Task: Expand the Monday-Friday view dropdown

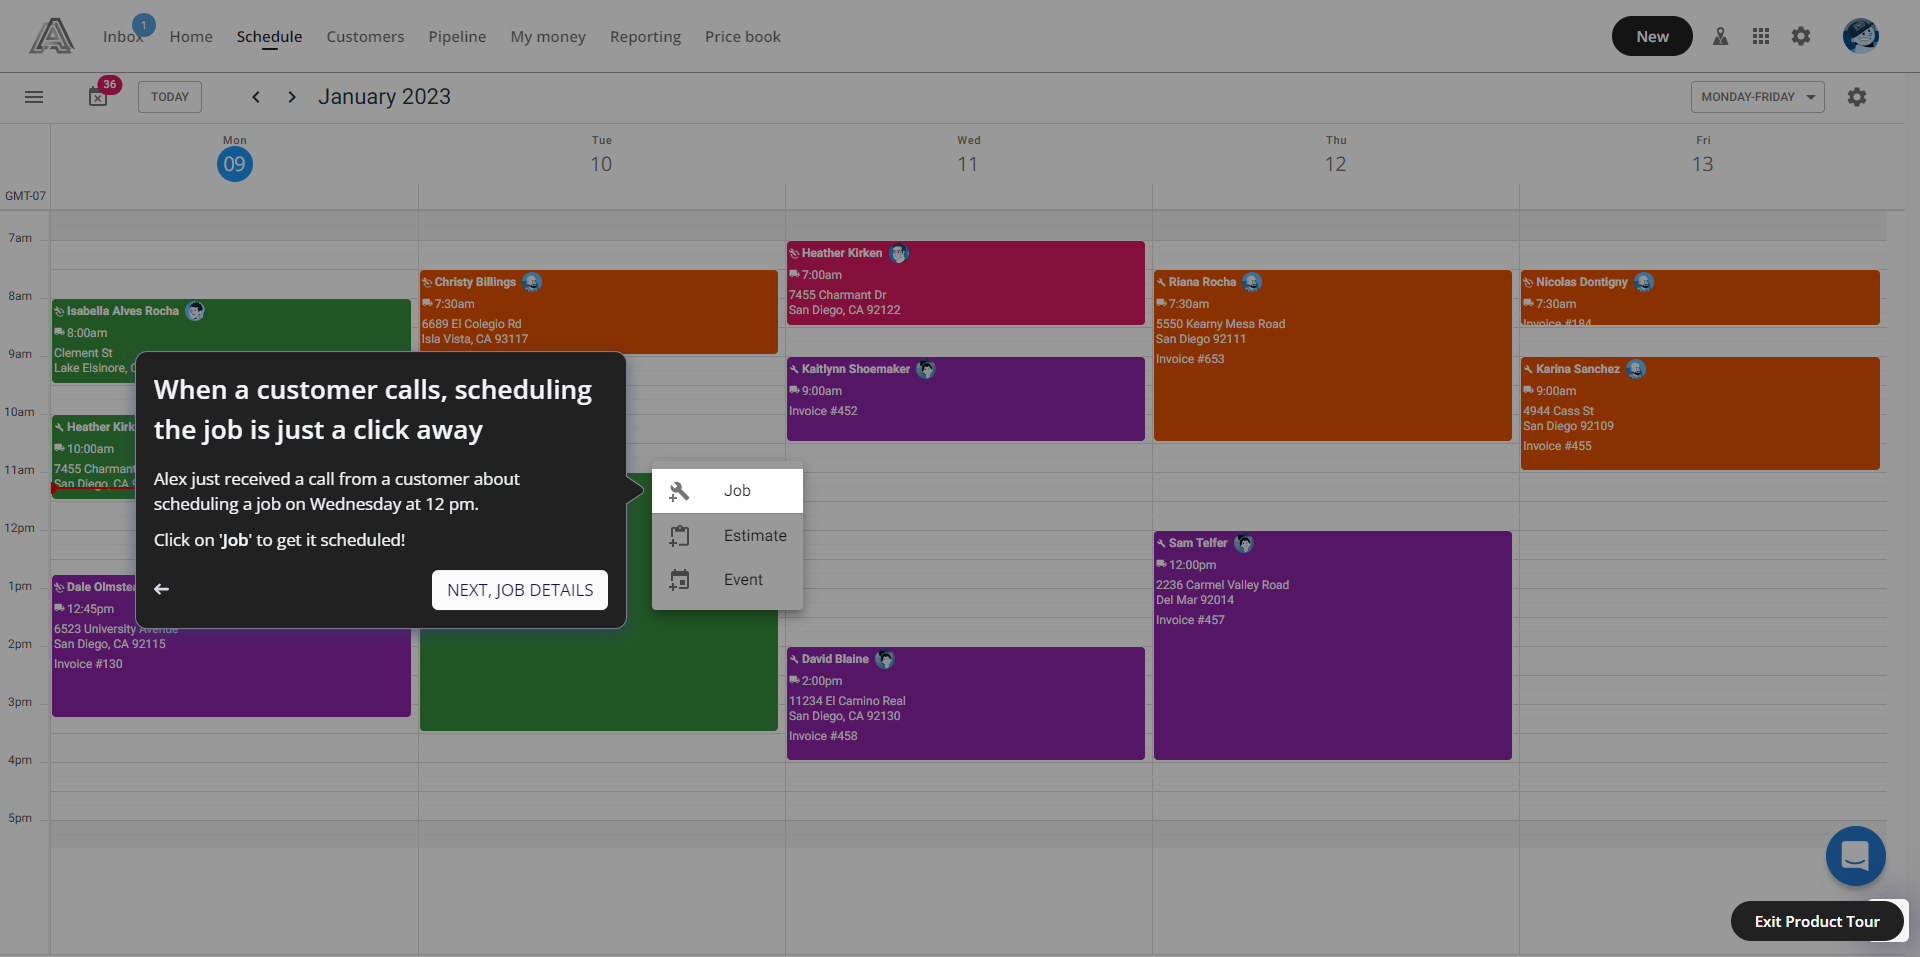Action: [x=1757, y=97]
